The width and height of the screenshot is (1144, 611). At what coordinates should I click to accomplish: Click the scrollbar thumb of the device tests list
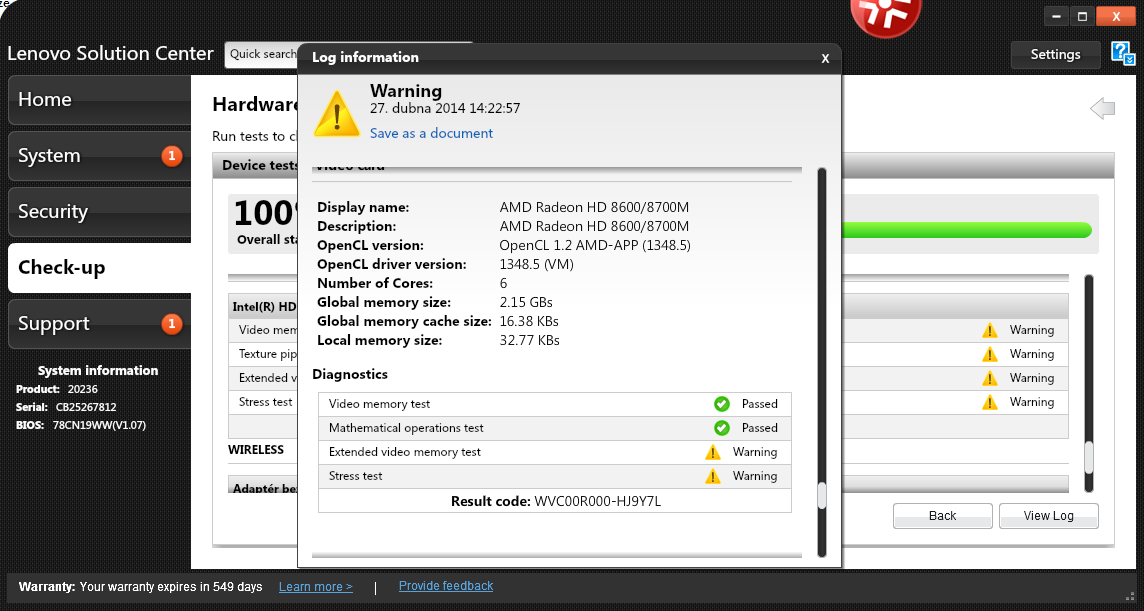1089,458
